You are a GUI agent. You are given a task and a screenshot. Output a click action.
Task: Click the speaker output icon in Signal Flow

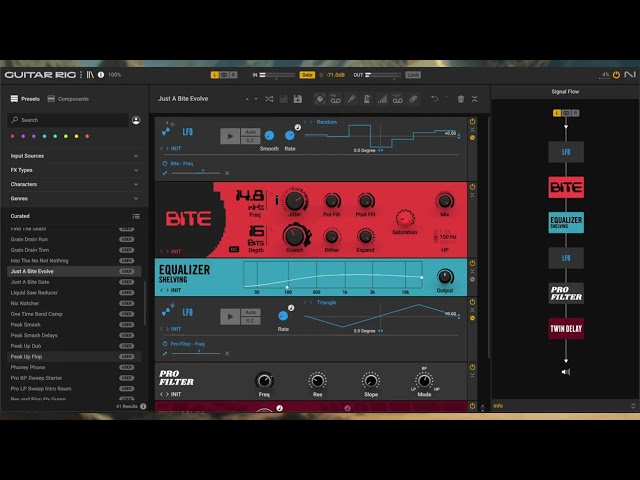click(x=566, y=372)
